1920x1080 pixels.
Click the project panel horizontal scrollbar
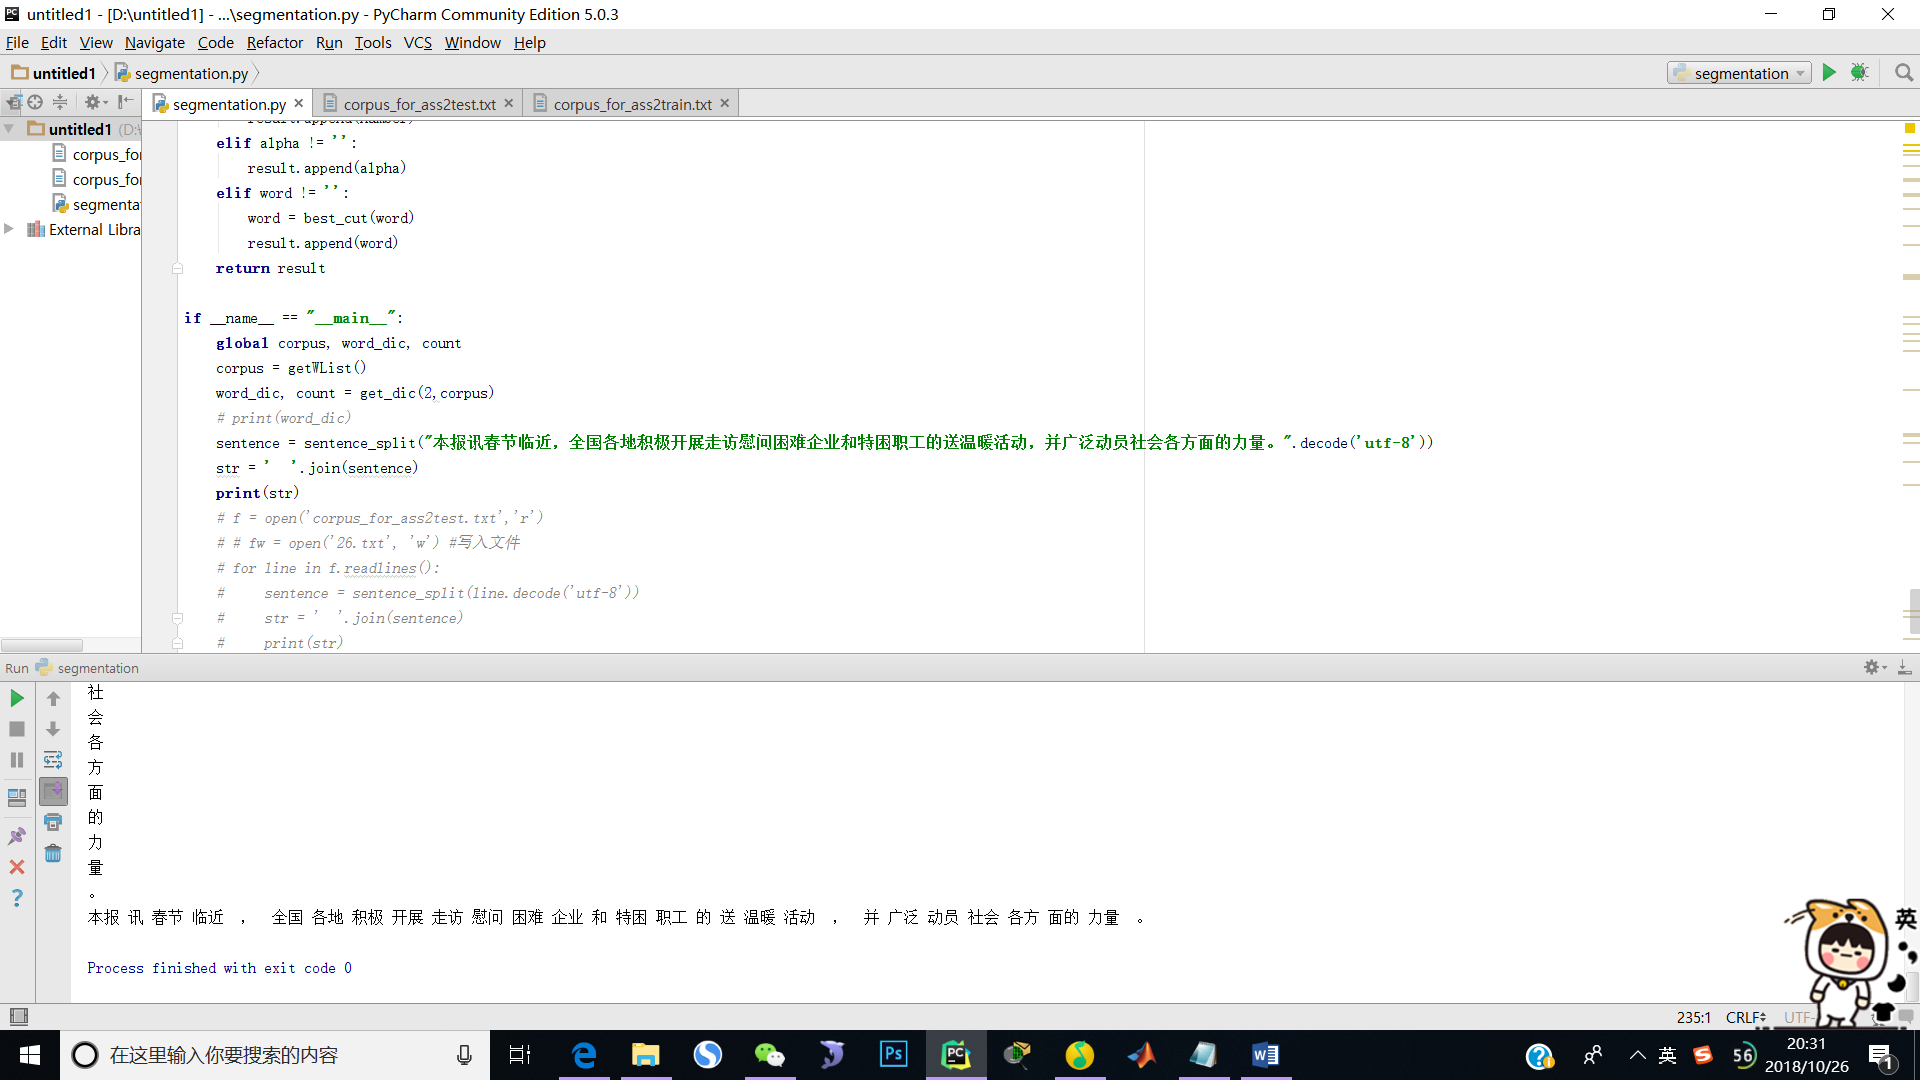point(42,645)
